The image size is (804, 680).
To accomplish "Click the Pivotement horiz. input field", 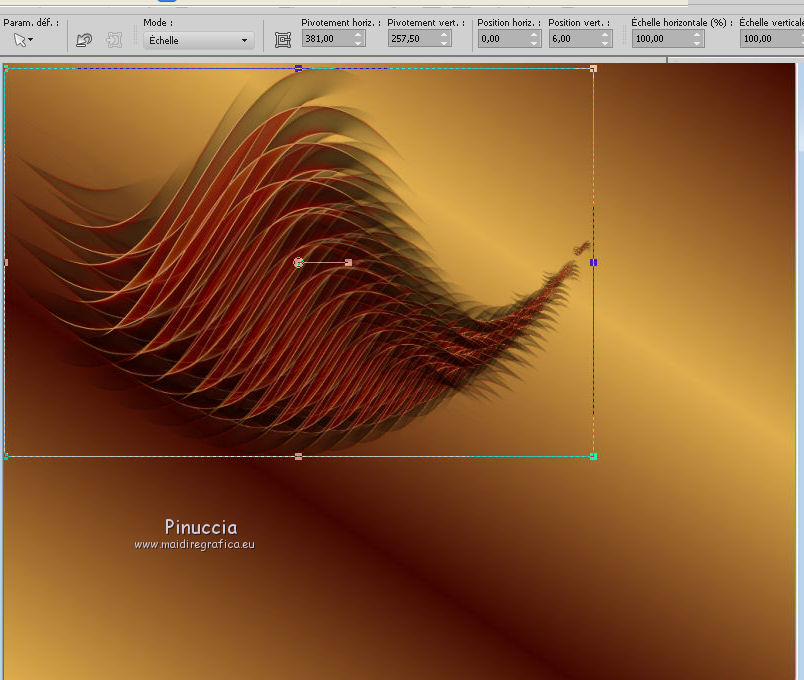I will pyautogui.click(x=325, y=39).
